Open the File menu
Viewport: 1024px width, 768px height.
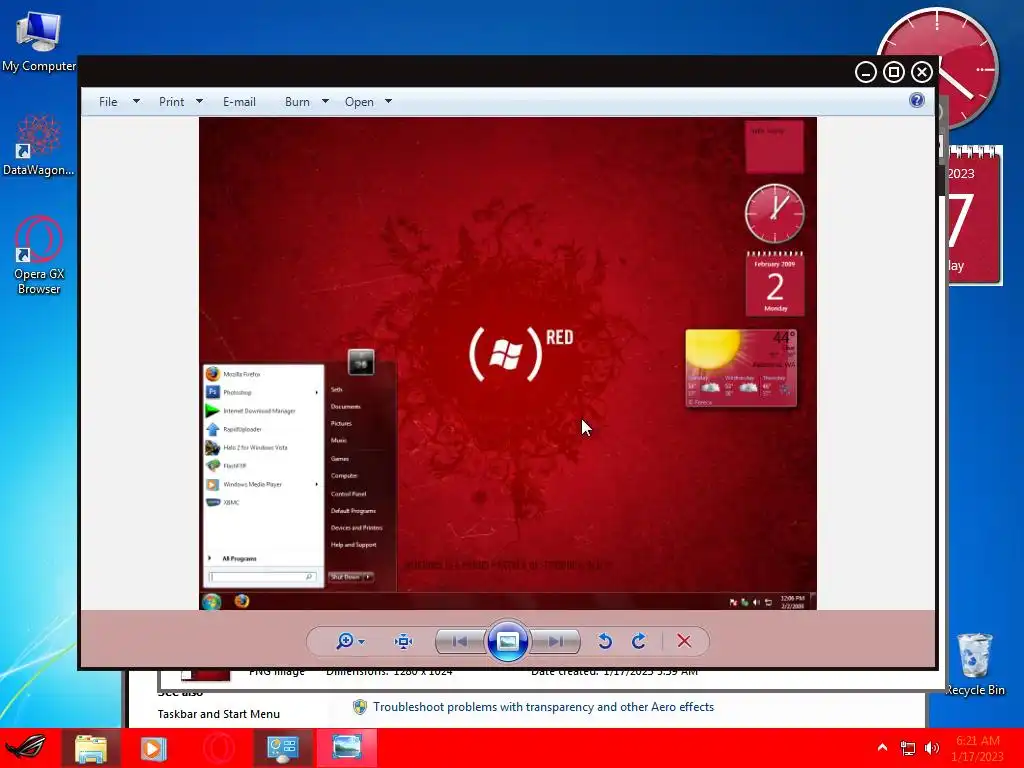[108, 102]
